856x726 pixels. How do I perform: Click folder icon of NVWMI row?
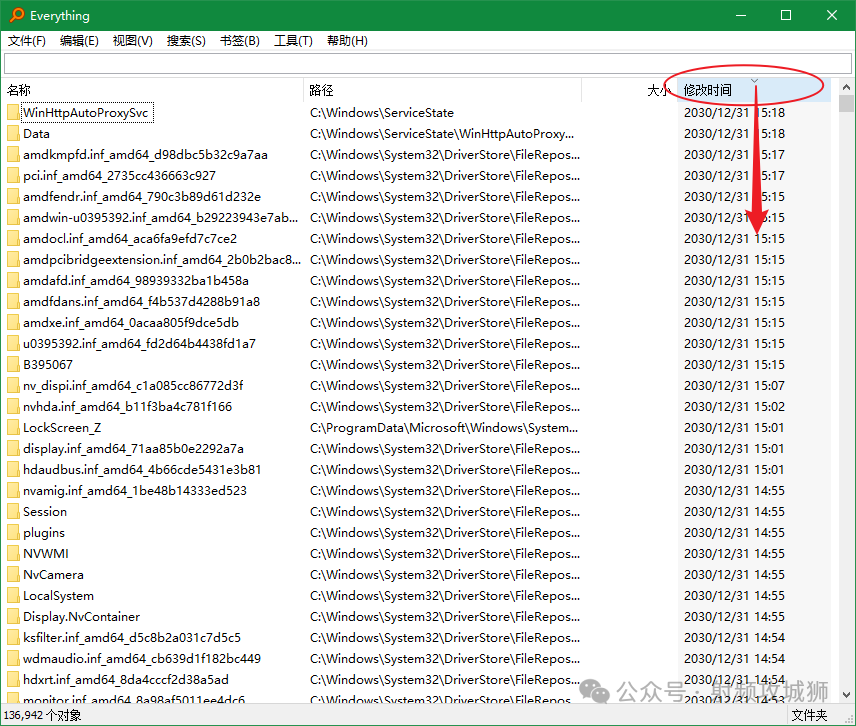tap(14, 554)
